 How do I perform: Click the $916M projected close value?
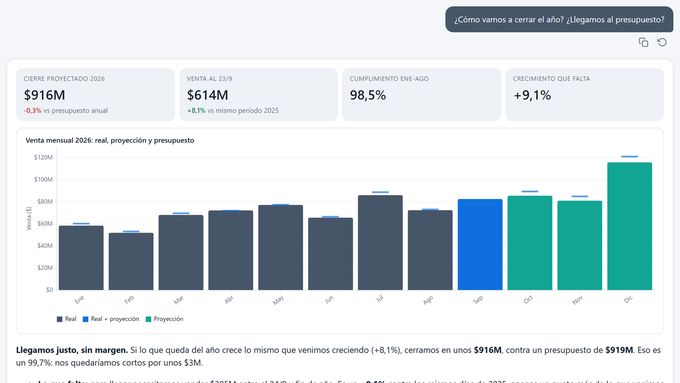pyautogui.click(x=44, y=95)
